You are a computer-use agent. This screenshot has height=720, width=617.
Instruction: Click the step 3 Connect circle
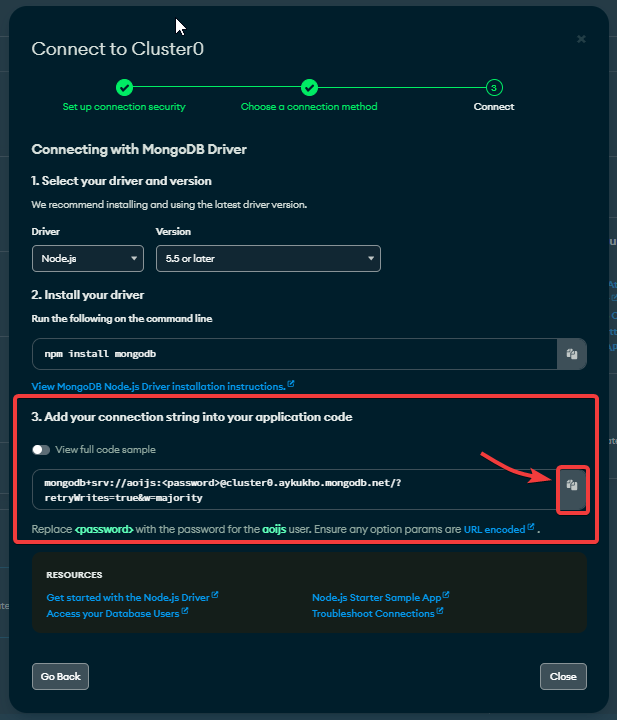(x=494, y=87)
